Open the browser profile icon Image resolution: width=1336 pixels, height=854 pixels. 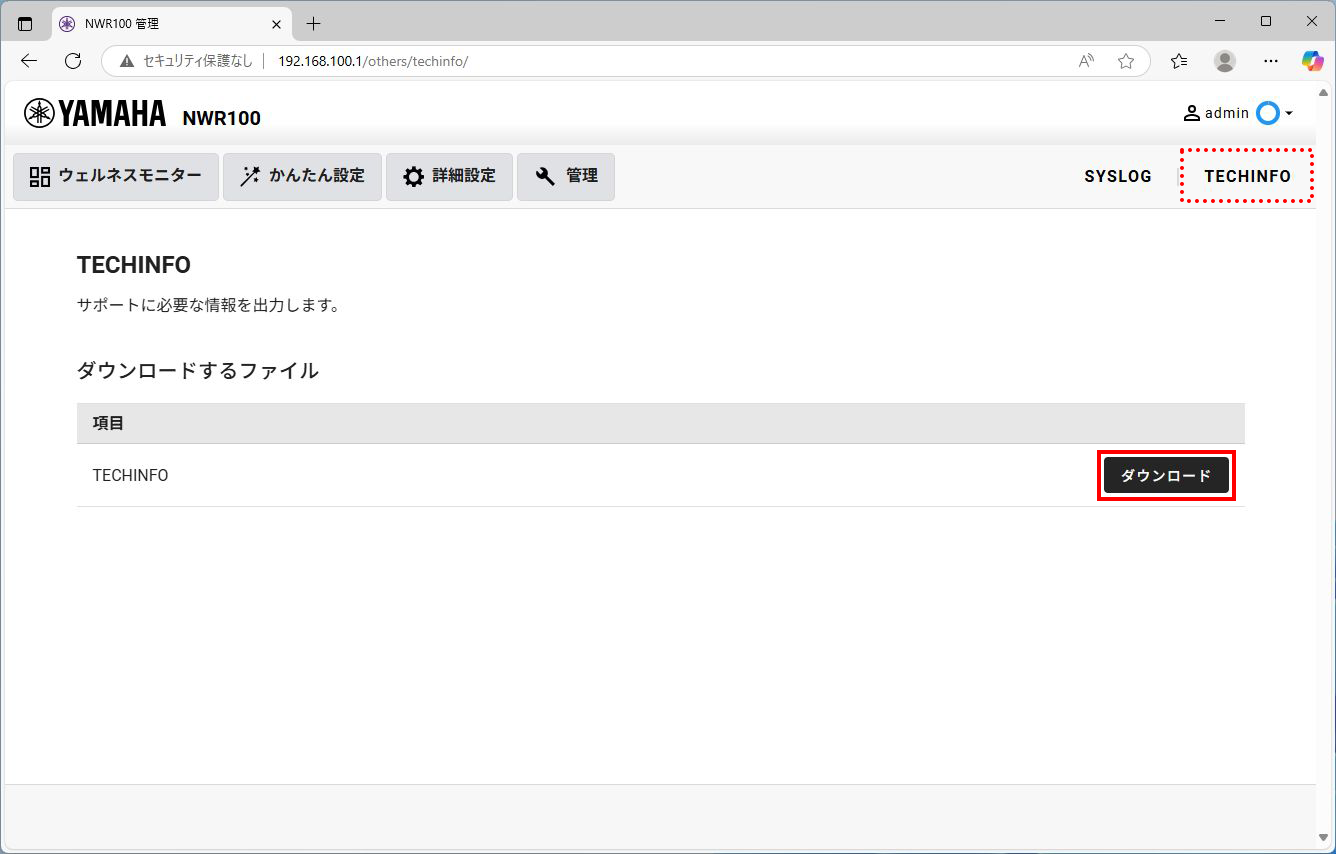(1225, 61)
